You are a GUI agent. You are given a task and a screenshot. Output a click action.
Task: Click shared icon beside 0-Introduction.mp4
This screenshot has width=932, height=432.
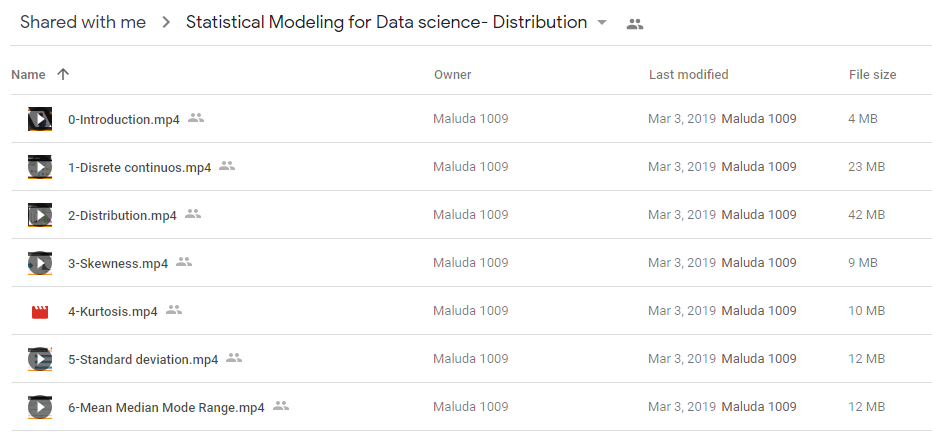click(196, 118)
